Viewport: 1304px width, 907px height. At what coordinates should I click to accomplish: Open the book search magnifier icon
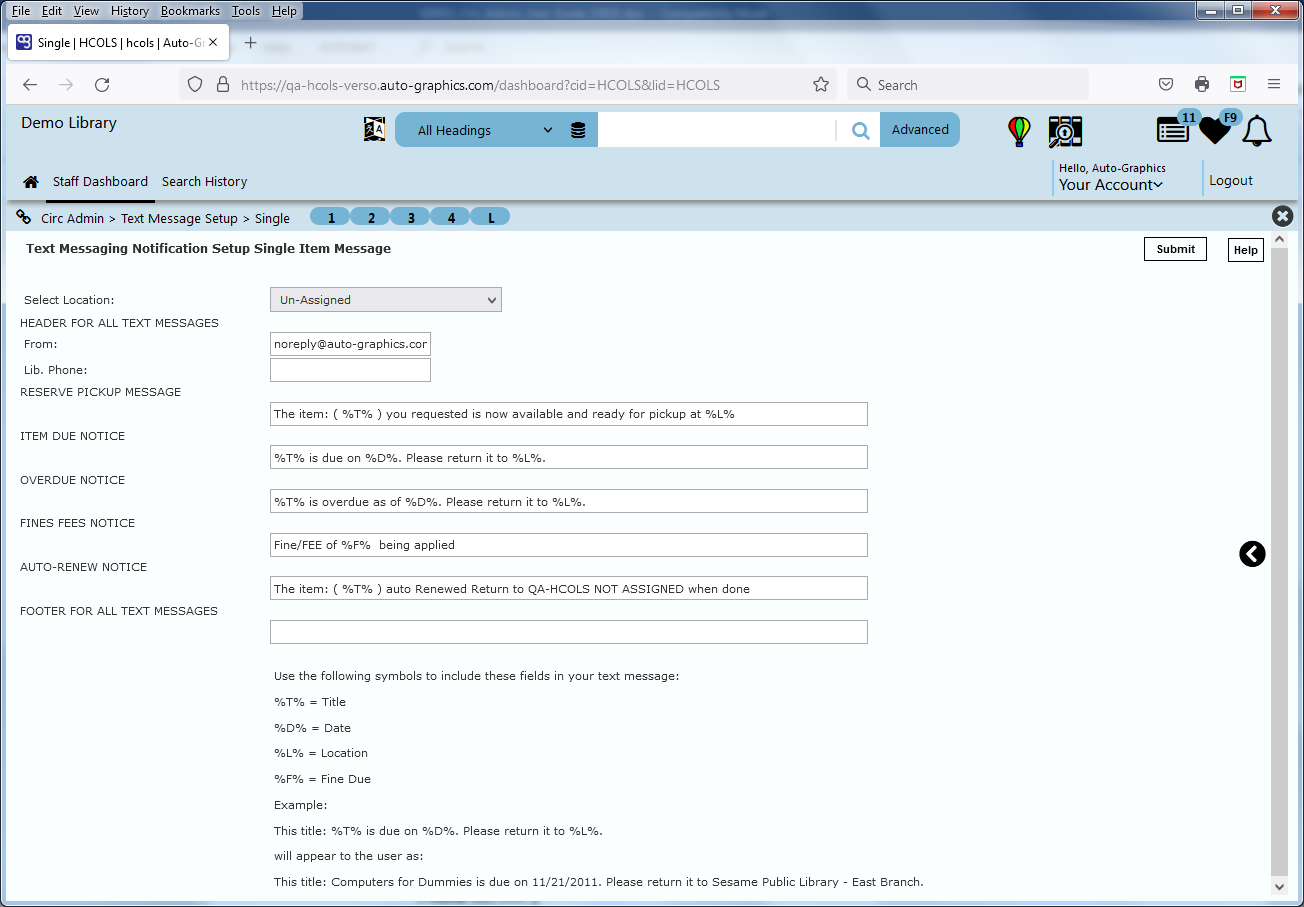coord(1065,131)
